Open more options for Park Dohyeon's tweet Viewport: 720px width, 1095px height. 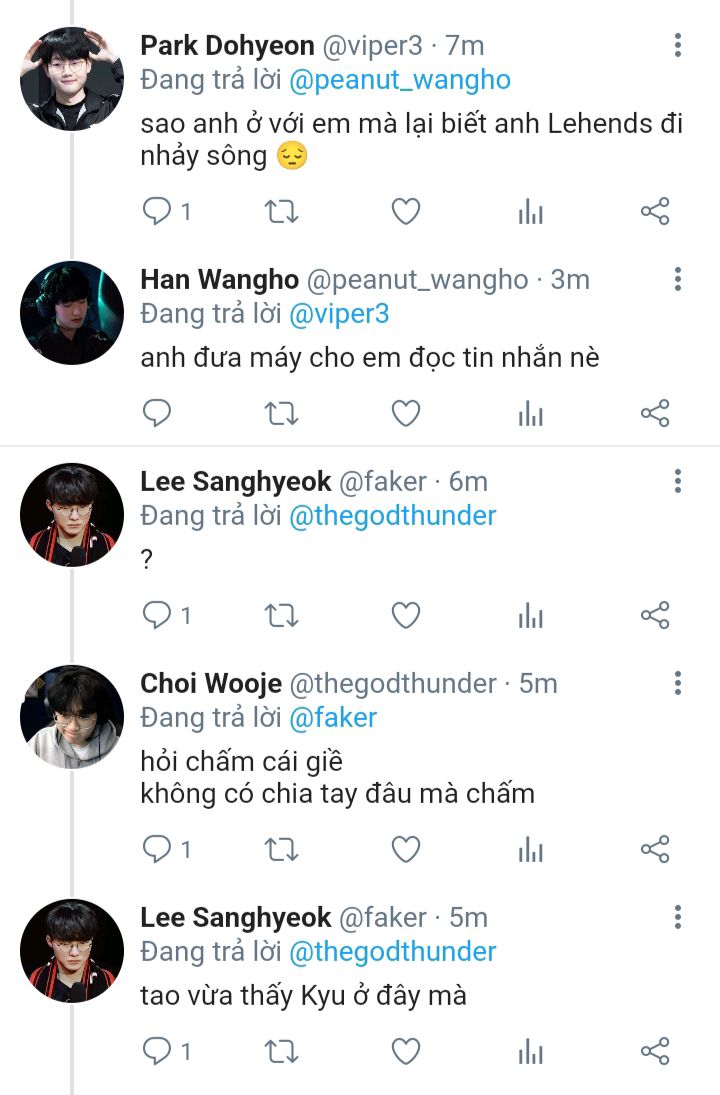point(678,45)
